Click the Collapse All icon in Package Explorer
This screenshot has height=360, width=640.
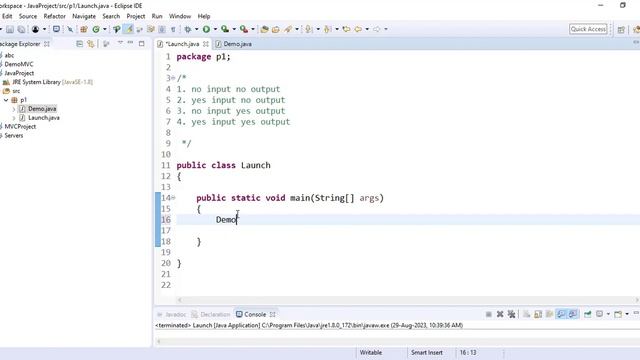point(80,44)
